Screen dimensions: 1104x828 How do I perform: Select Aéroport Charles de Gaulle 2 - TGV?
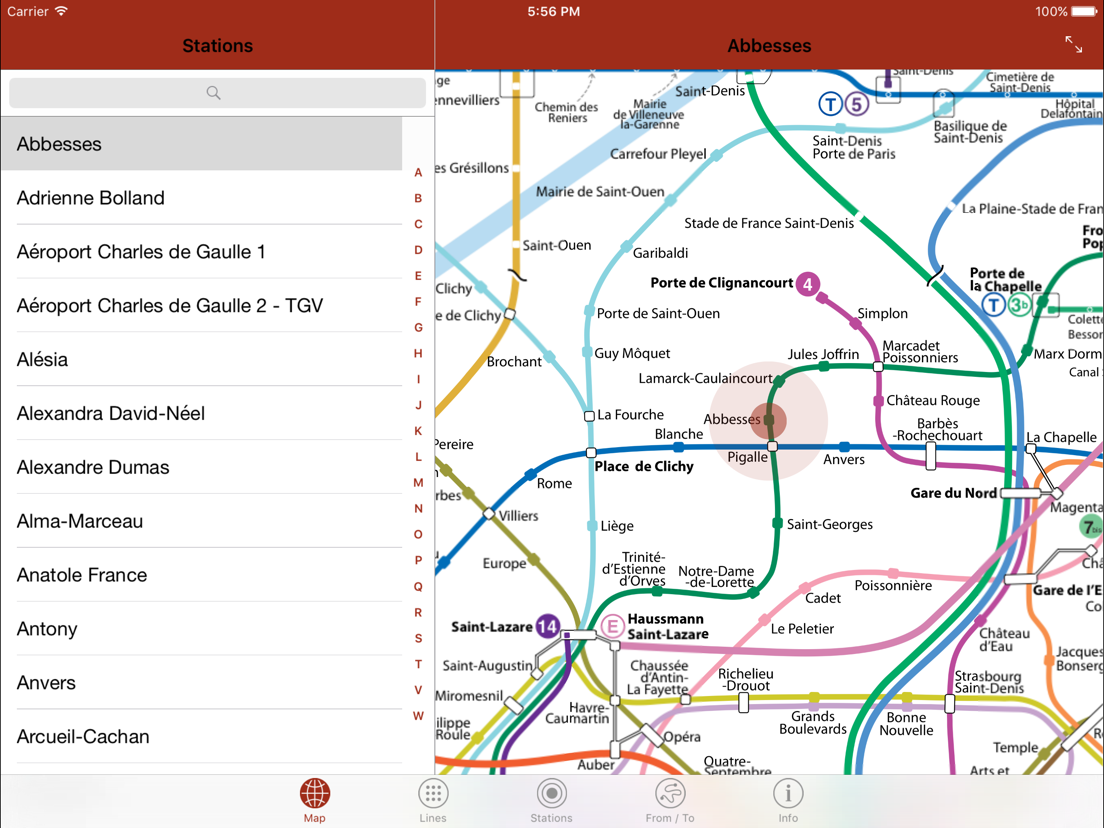point(202,306)
